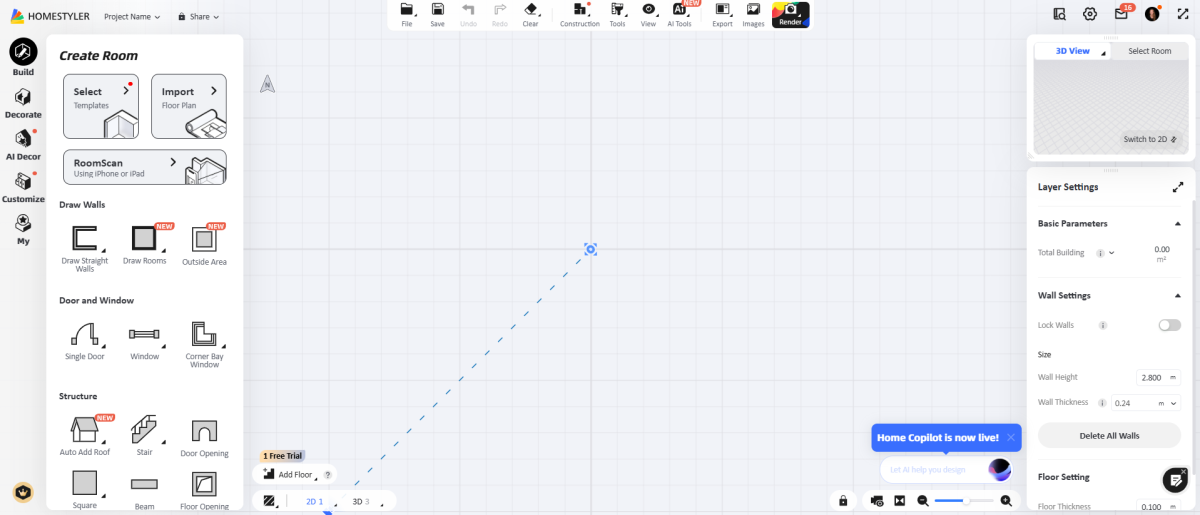Click the camera visibility icon in bottom bar

pyautogui.click(x=877, y=500)
